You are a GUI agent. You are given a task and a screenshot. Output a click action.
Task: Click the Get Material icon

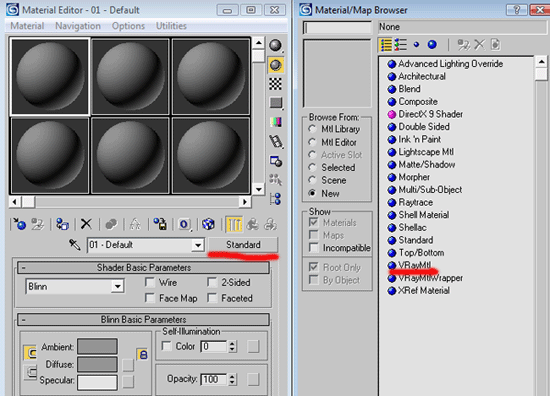(19, 224)
